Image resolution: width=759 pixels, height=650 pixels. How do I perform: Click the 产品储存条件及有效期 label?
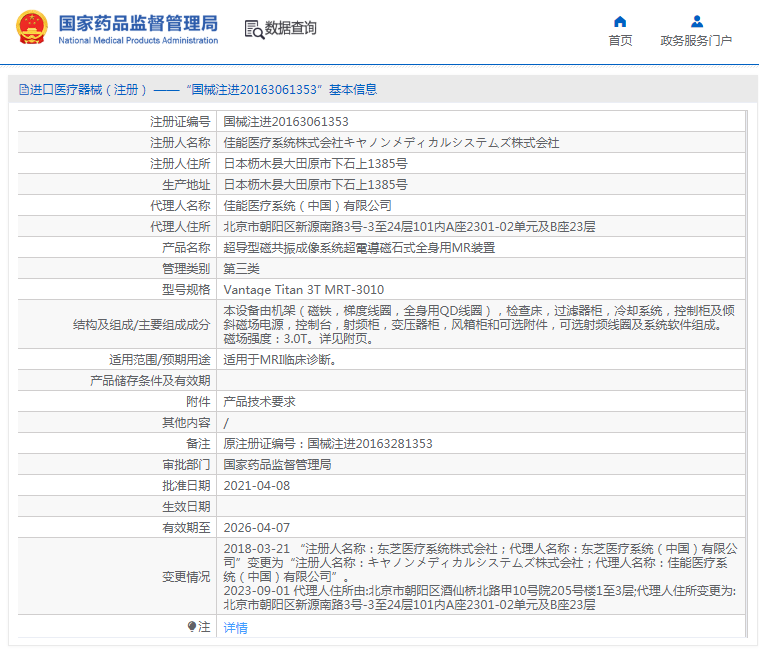tap(150, 381)
